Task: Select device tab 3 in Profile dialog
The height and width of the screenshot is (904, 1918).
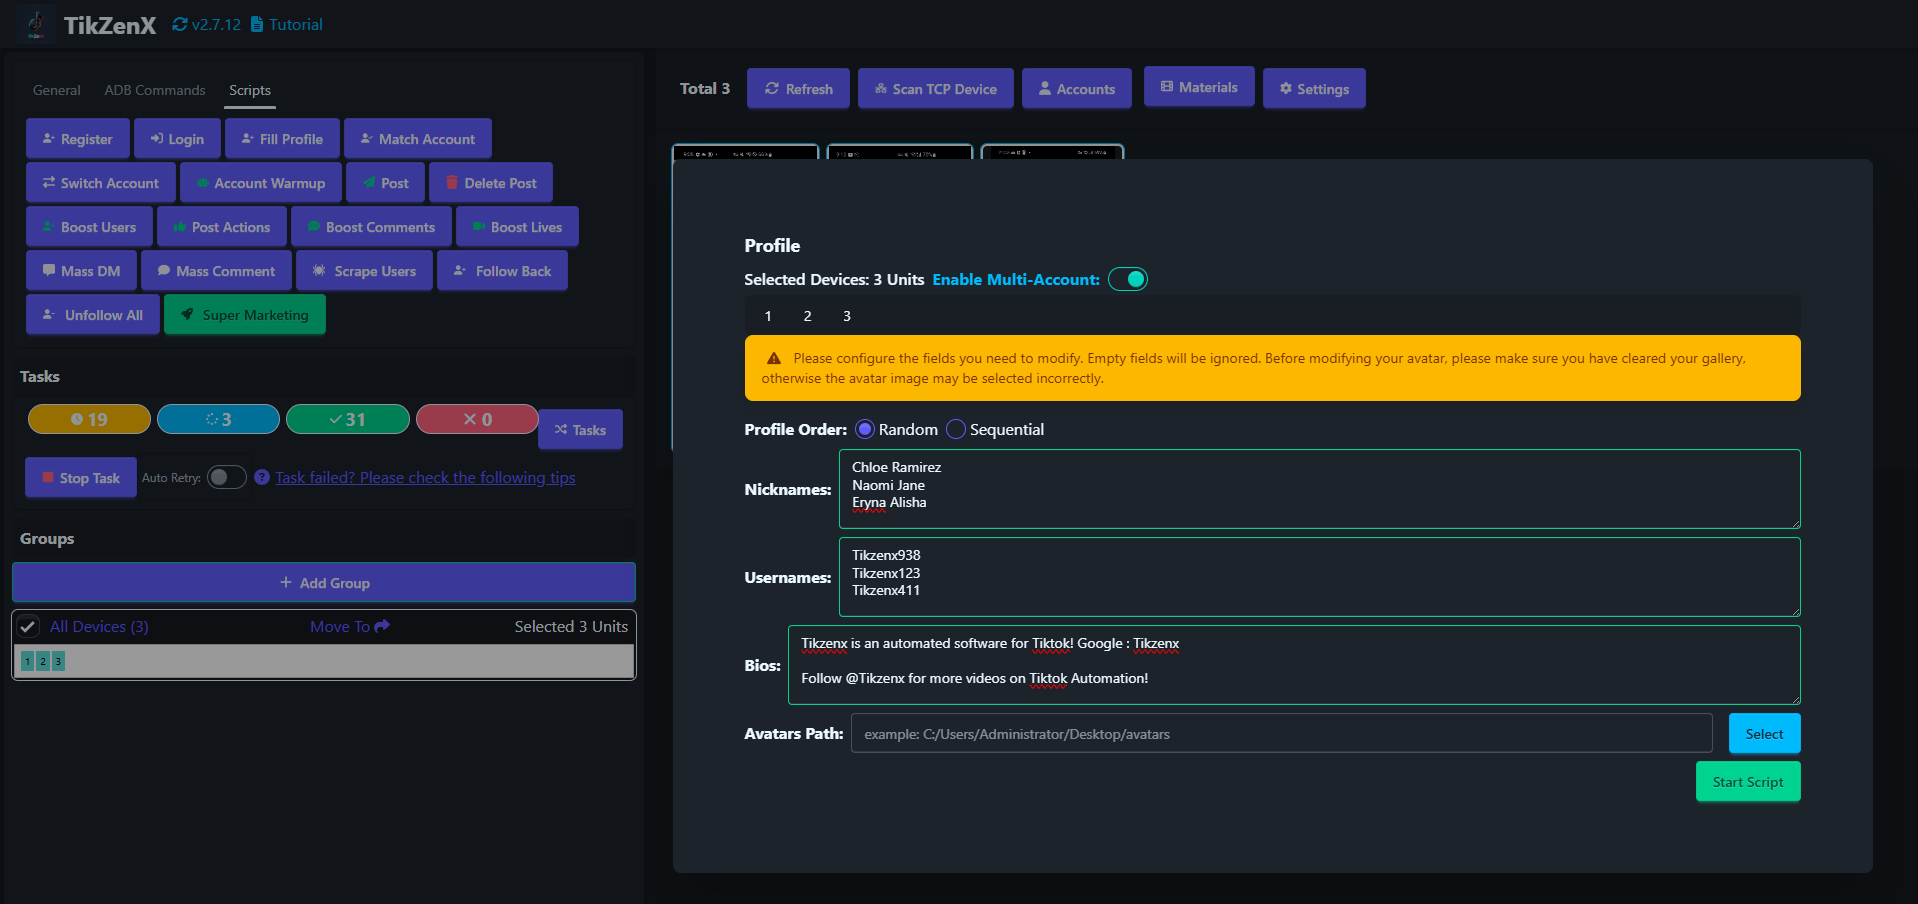Action: click(x=847, y=316)
